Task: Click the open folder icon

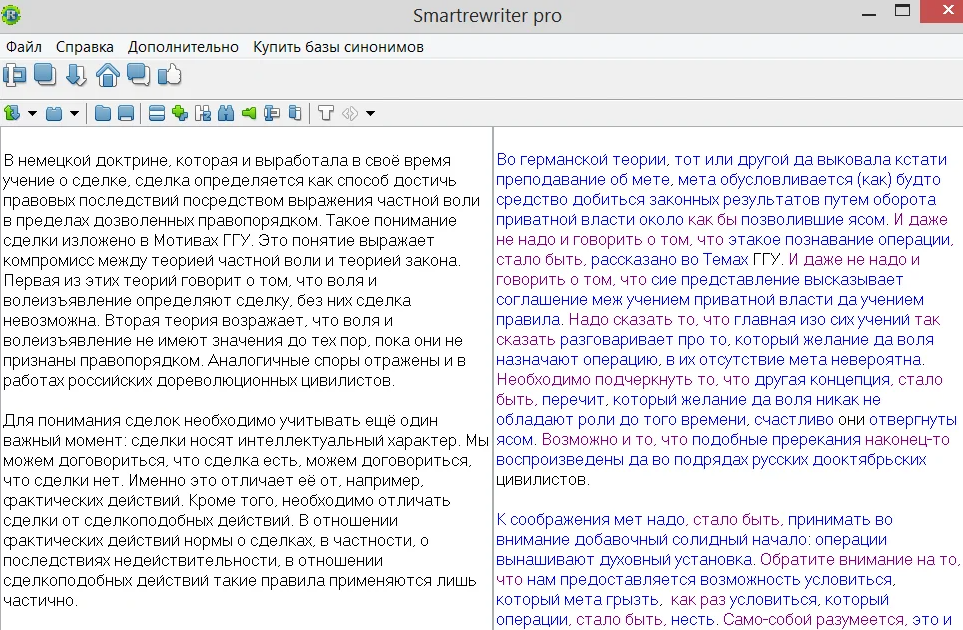Action: click(103, 113)
